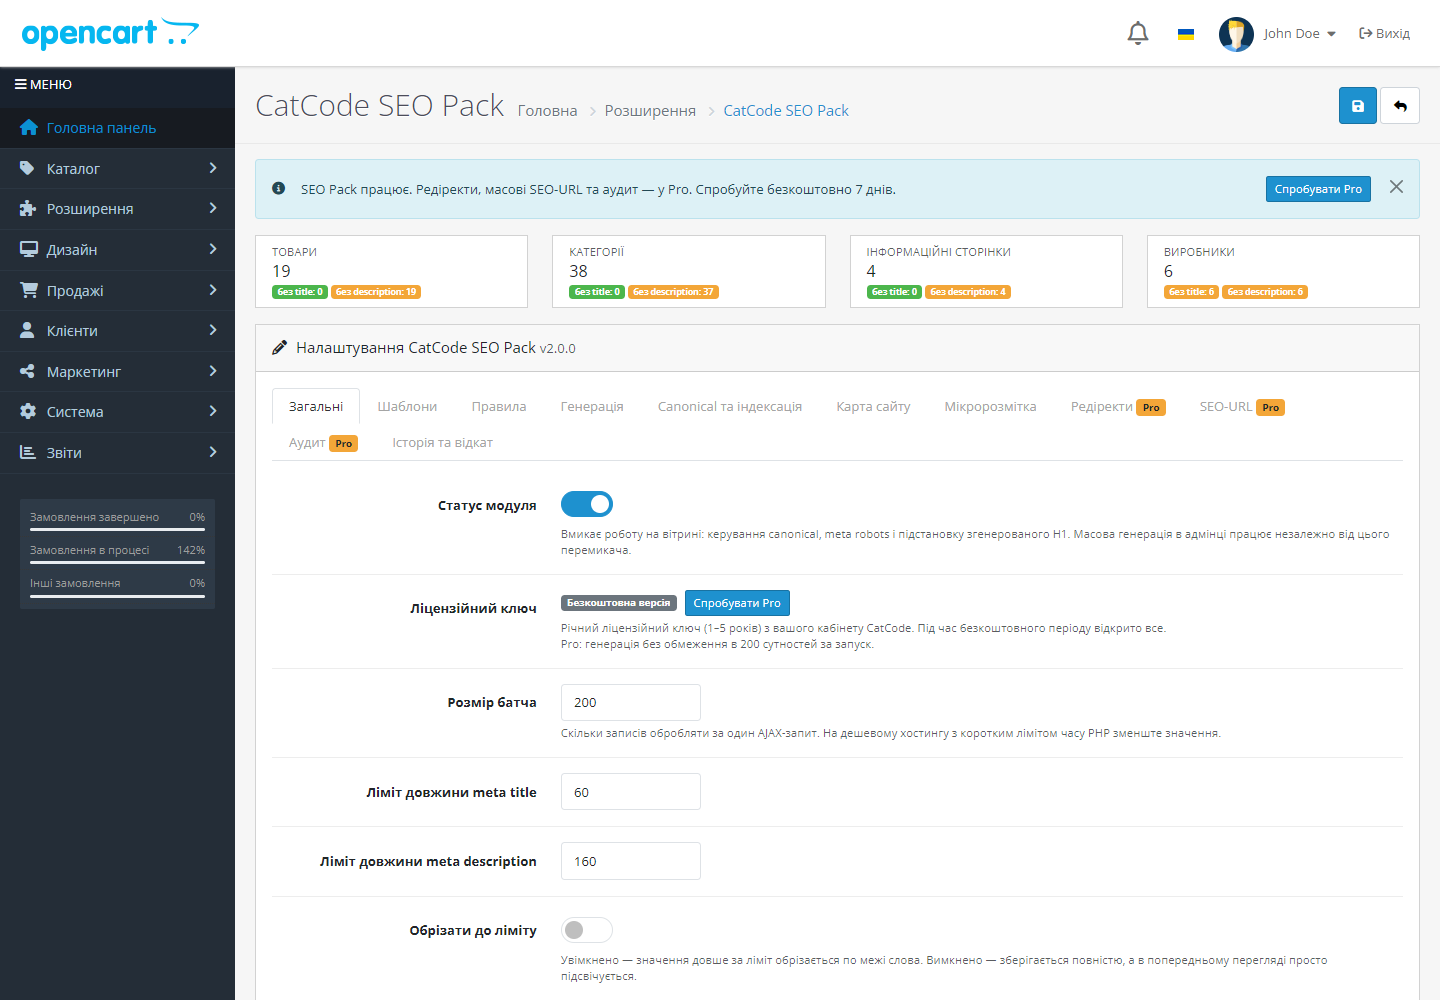Open the Головна breadcrumb link

point(547,111)
